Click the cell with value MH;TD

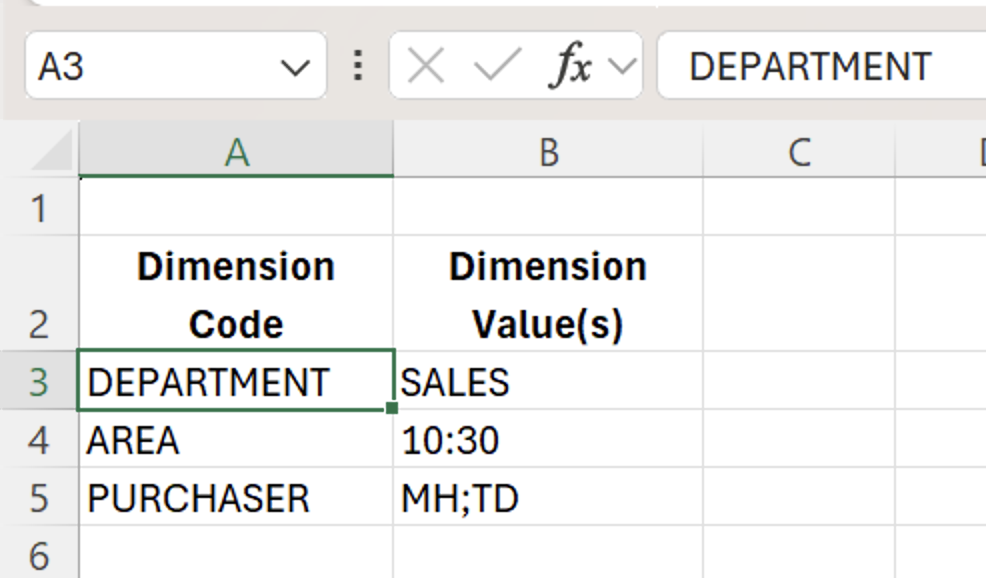pos(548,498)
